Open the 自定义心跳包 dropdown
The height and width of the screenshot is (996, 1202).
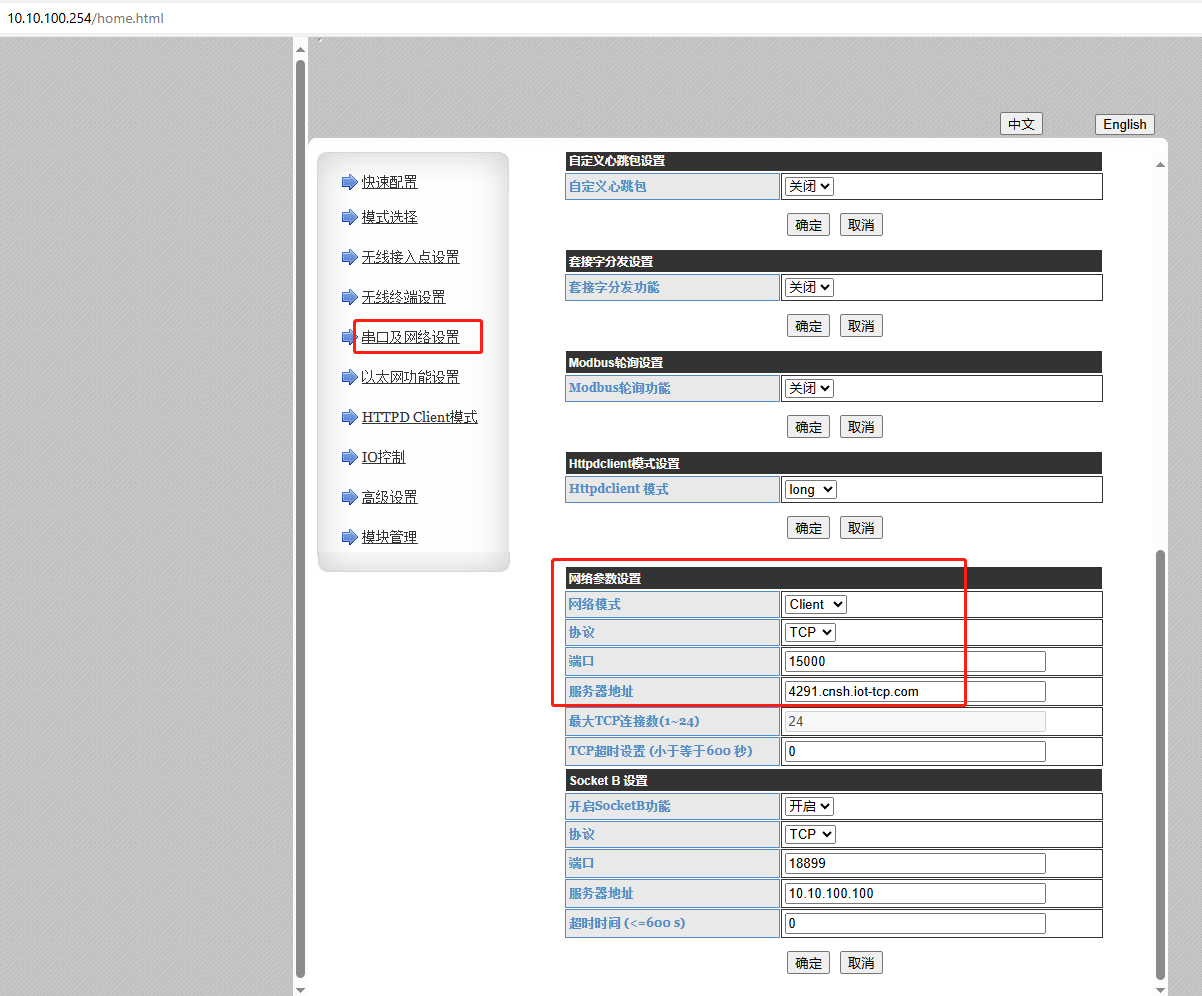(x=809, y=186)
